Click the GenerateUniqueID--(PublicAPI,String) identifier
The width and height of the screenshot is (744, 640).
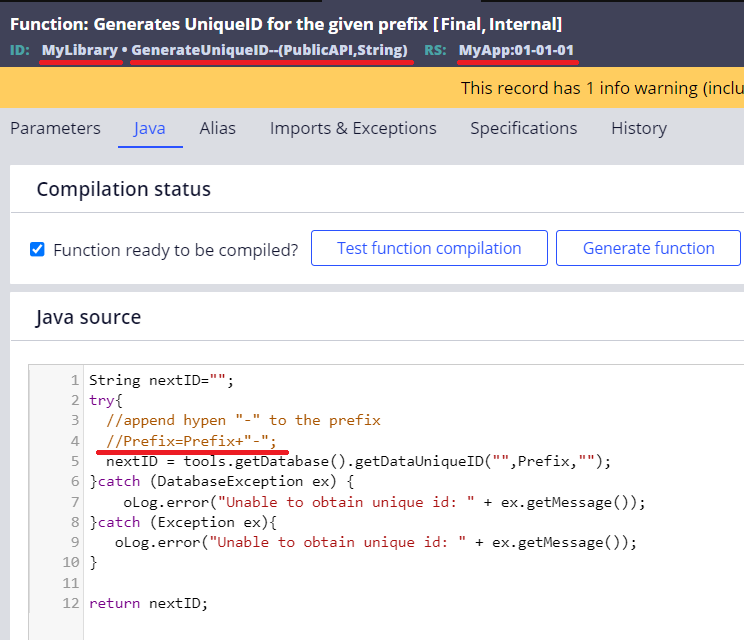pos(269,50)
